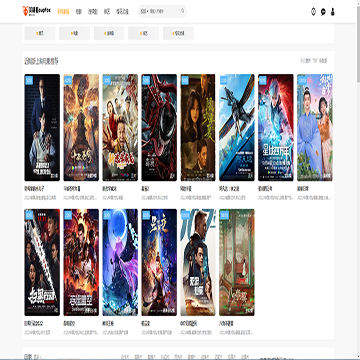Click the third gray category button
Viewport: 360px width, 360px height.
tap(109, 33)
